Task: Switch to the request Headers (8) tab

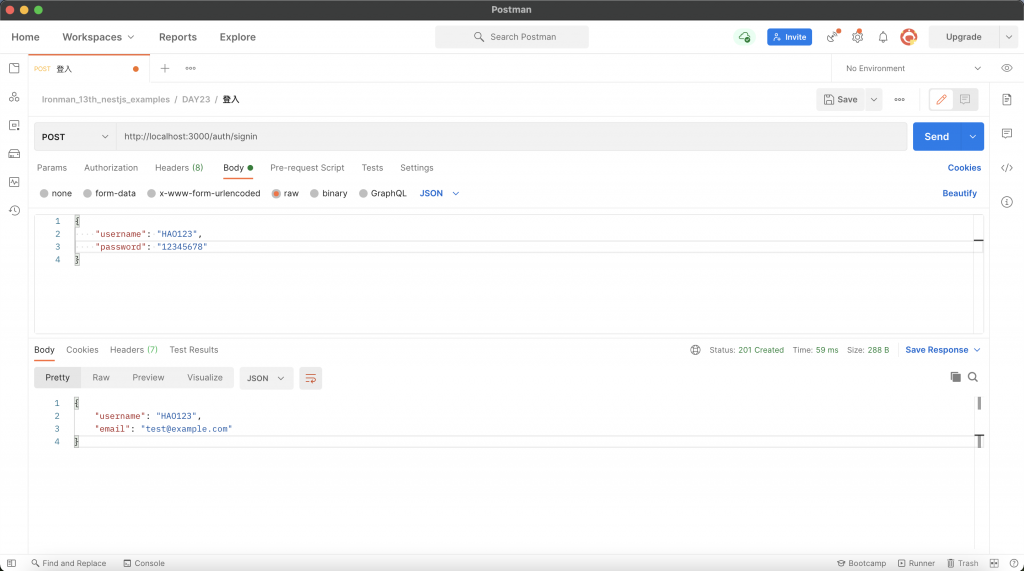Action: (x=179, y=168)
